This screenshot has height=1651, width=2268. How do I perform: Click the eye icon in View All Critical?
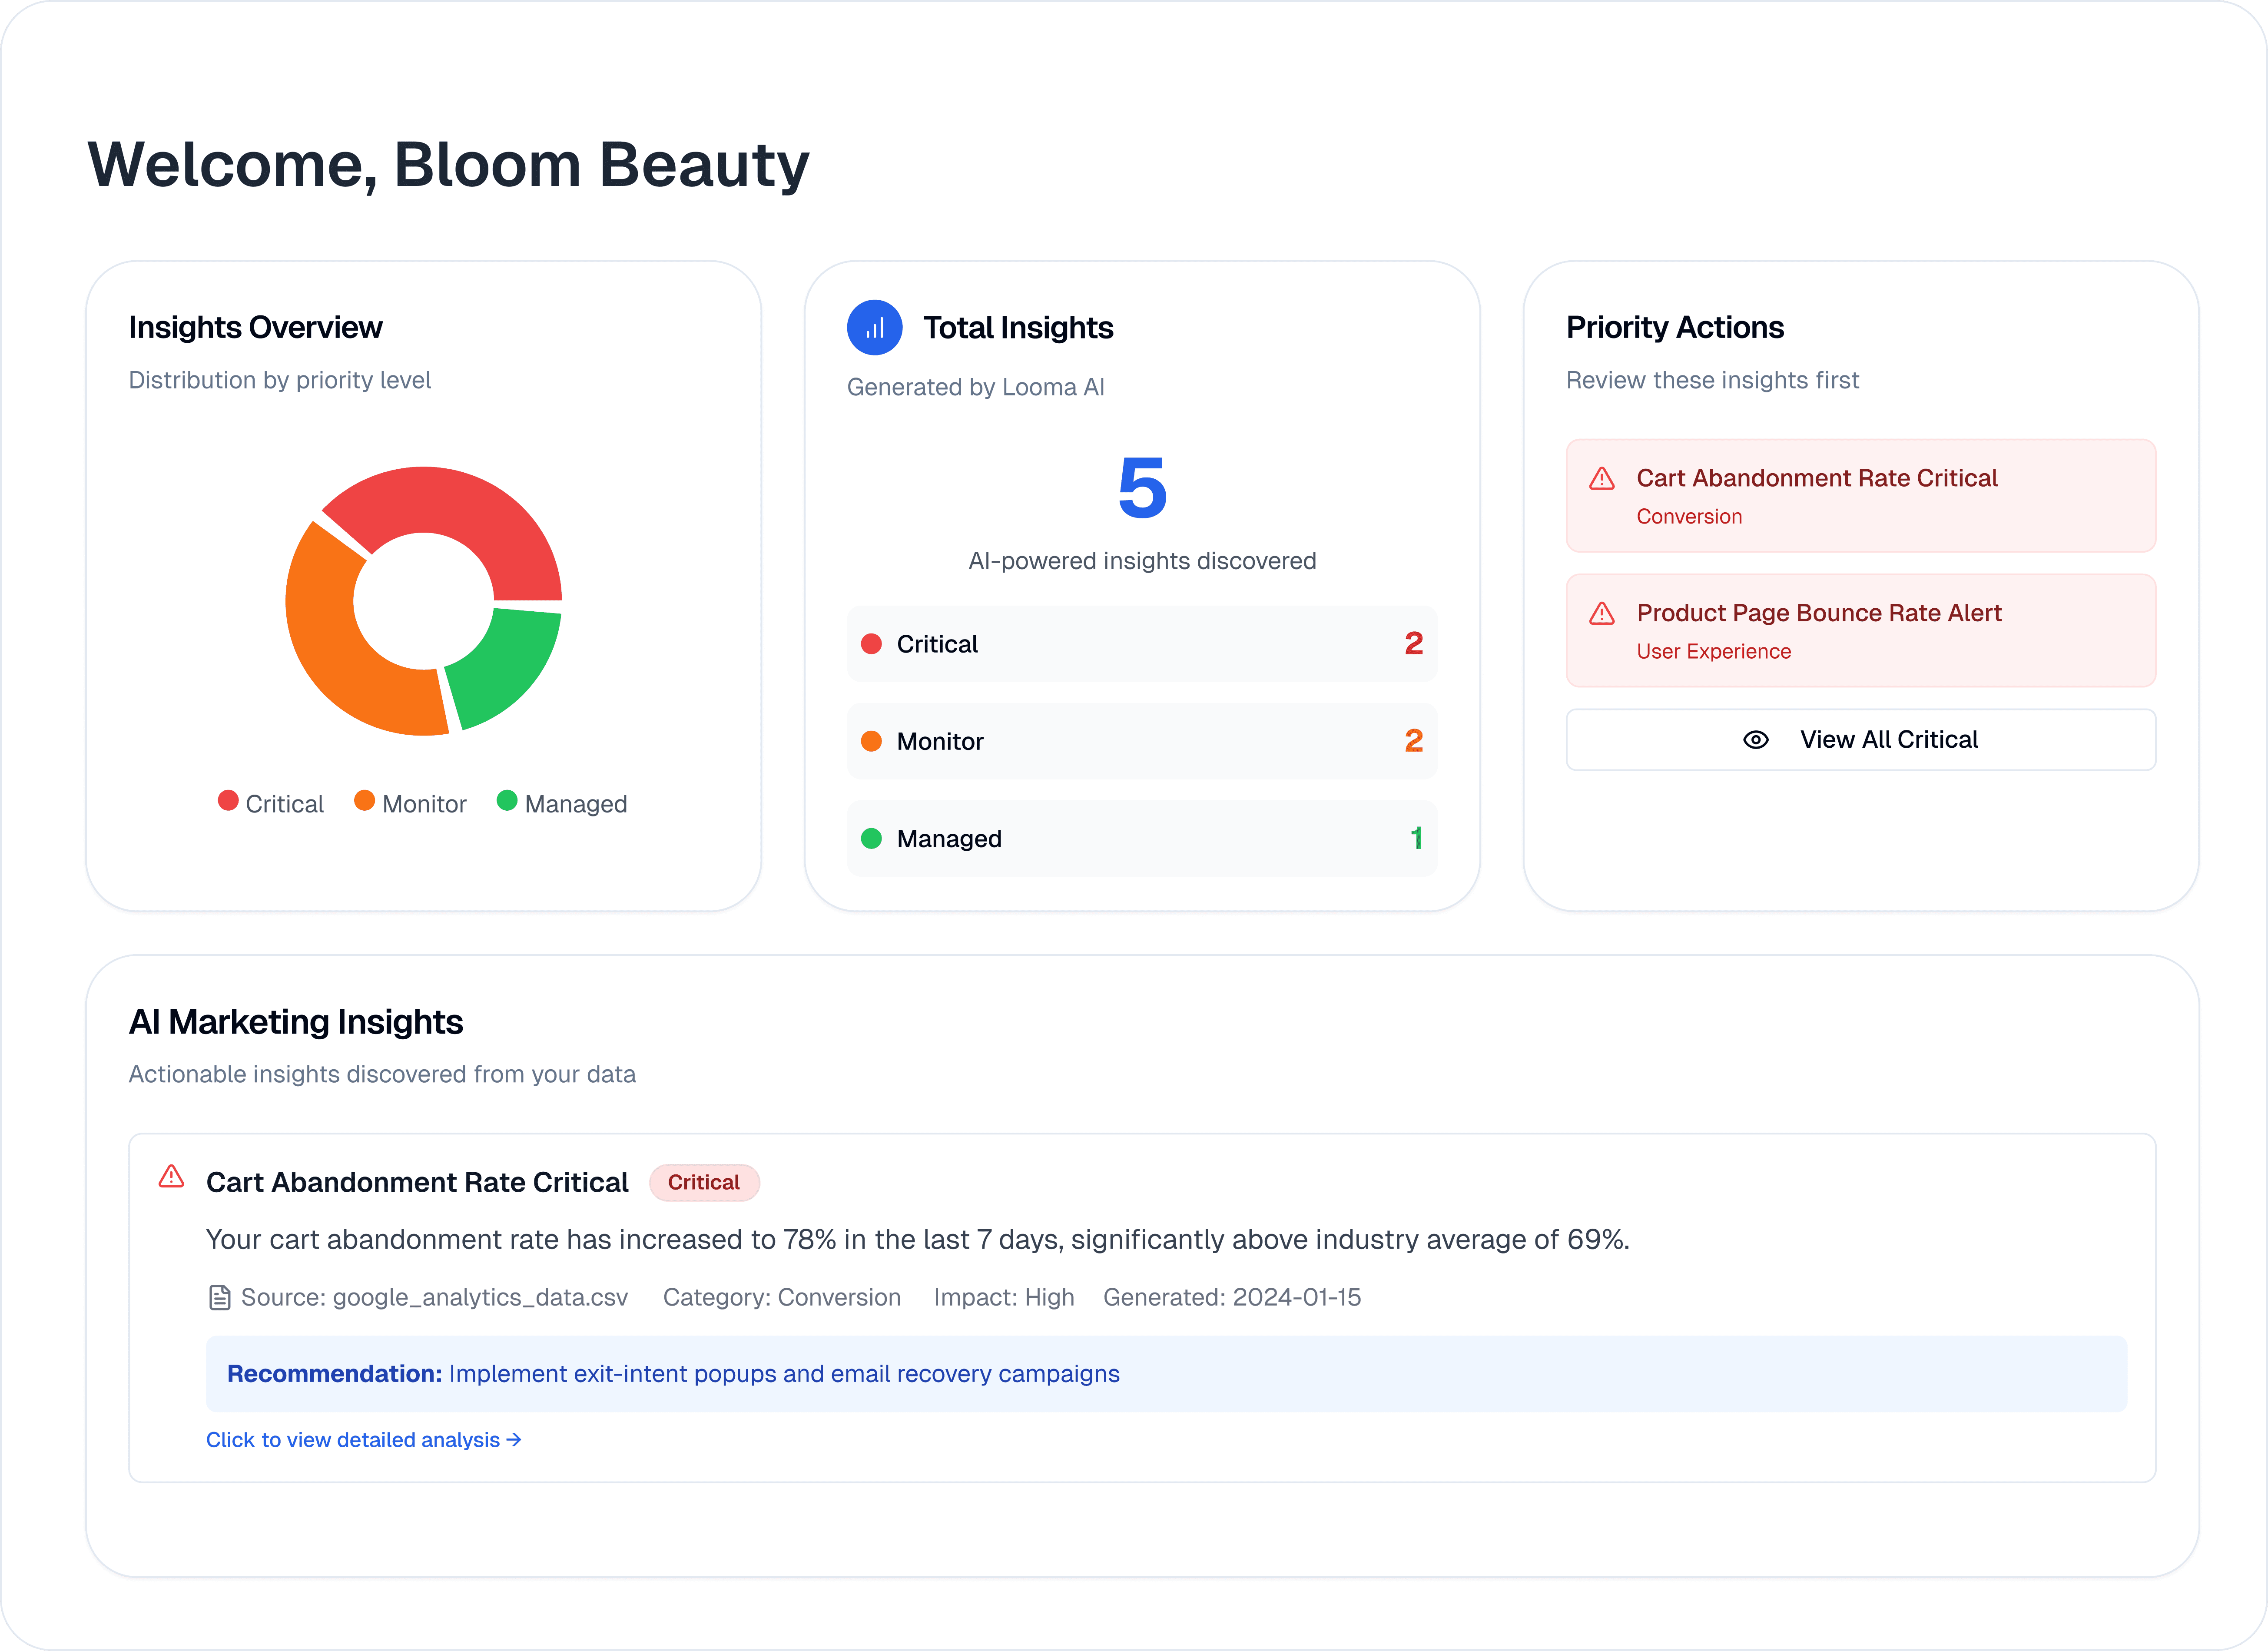[1756, 740]
